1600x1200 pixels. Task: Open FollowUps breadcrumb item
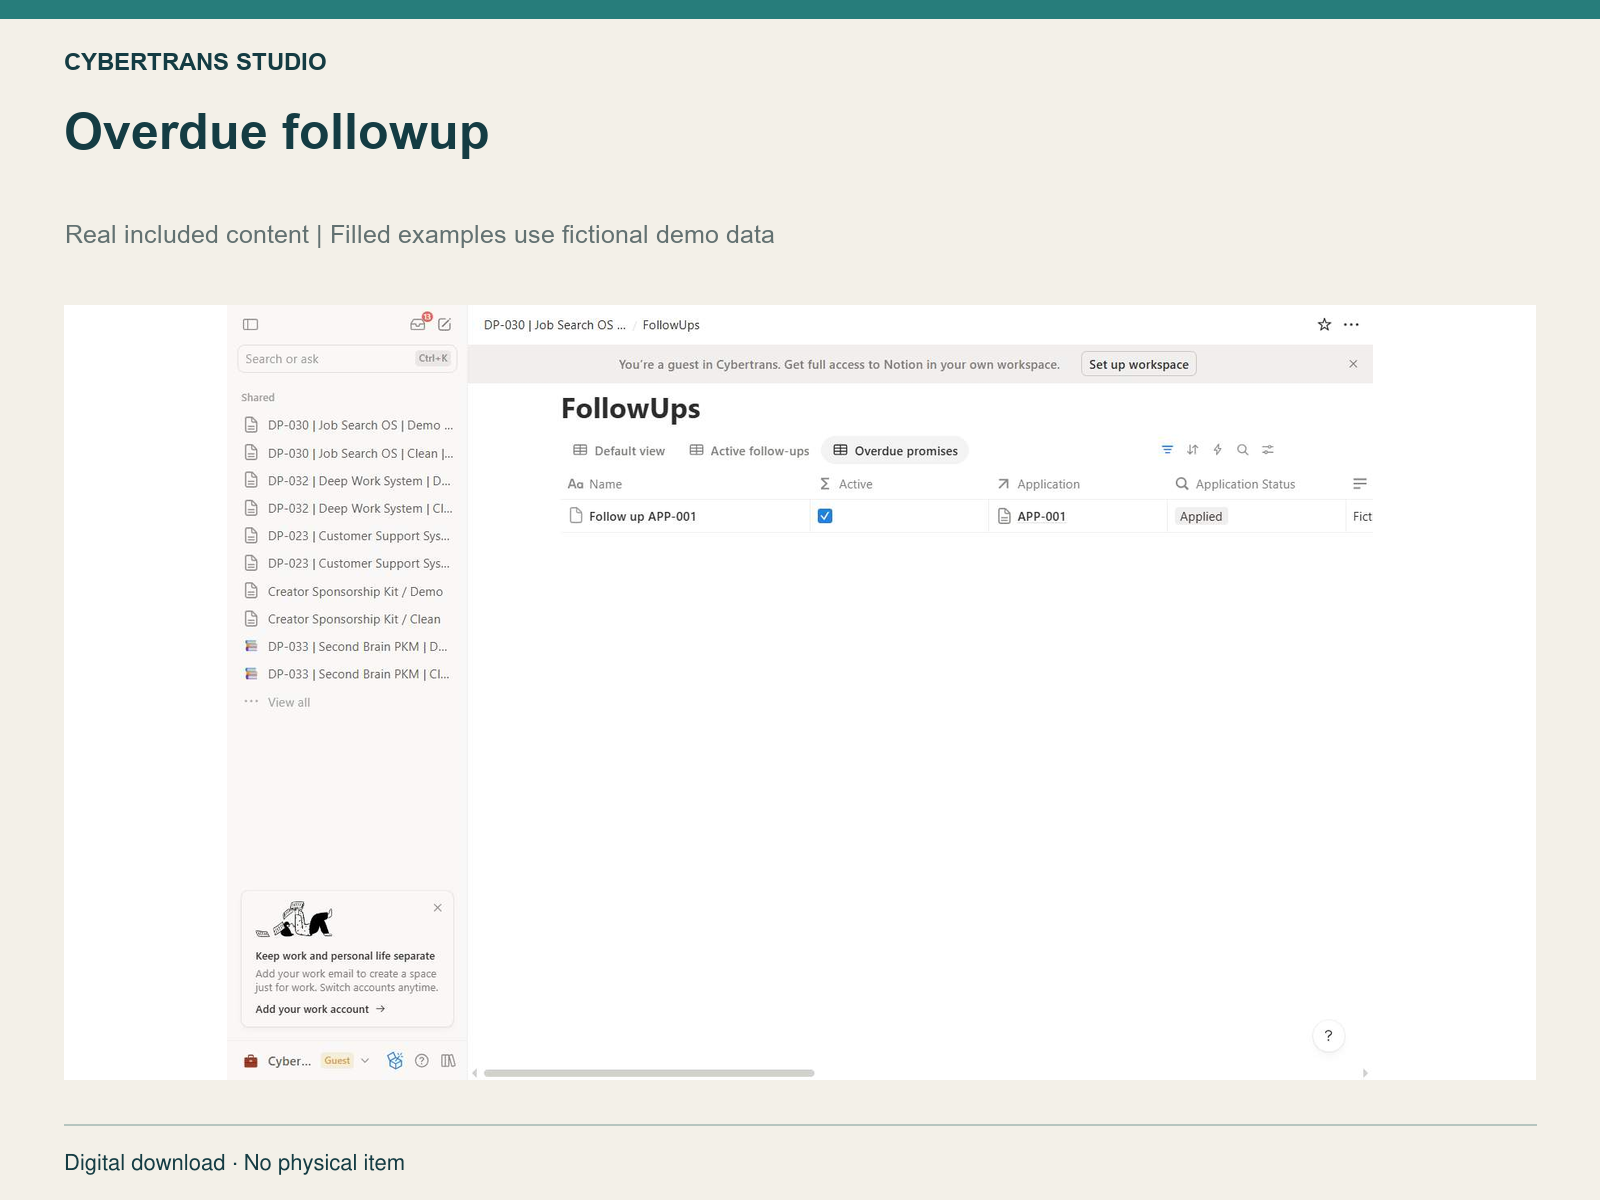671,325
